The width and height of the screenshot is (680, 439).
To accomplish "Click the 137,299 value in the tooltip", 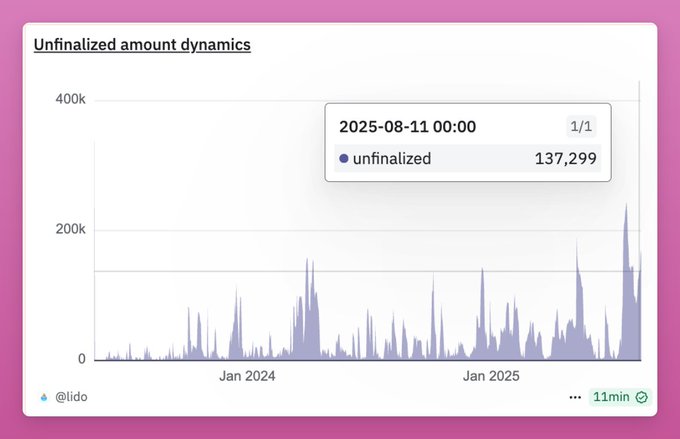I will [x=566, y=158].
